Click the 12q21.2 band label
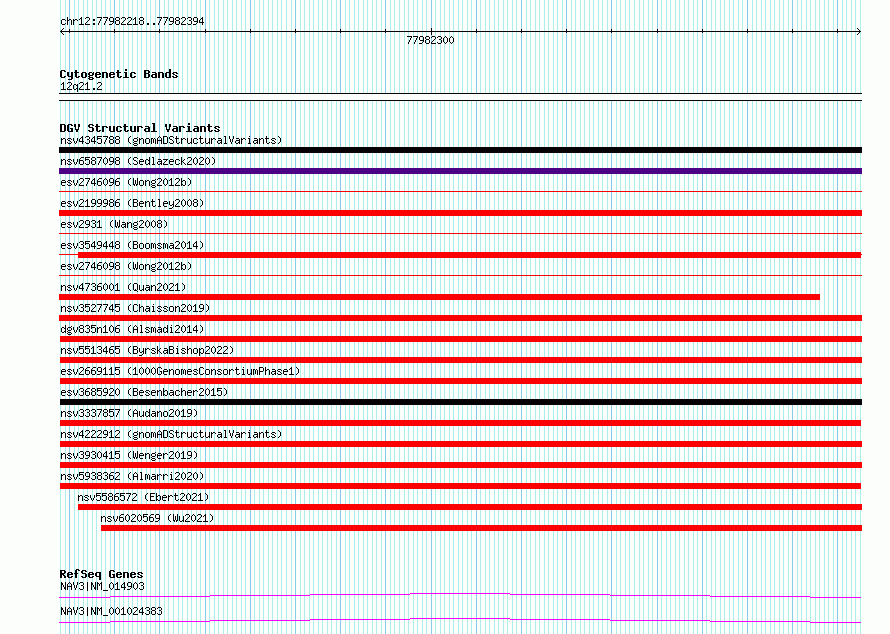The width and height of the screenshot is (890, 634). click(x=81, y=86)
